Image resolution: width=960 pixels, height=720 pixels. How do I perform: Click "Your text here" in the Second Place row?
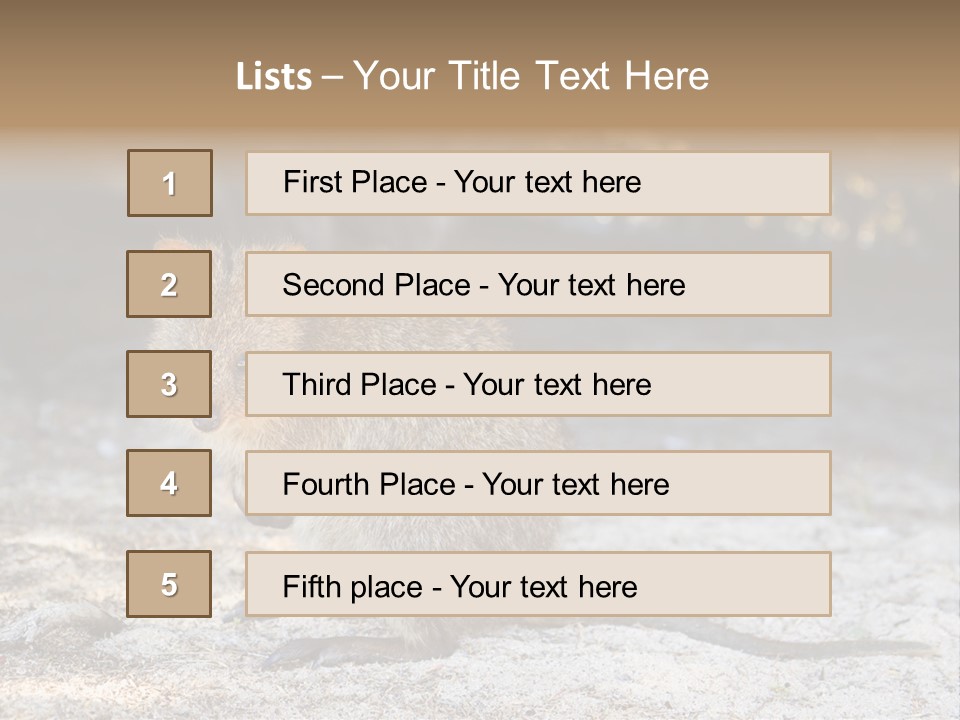[591, 285]
